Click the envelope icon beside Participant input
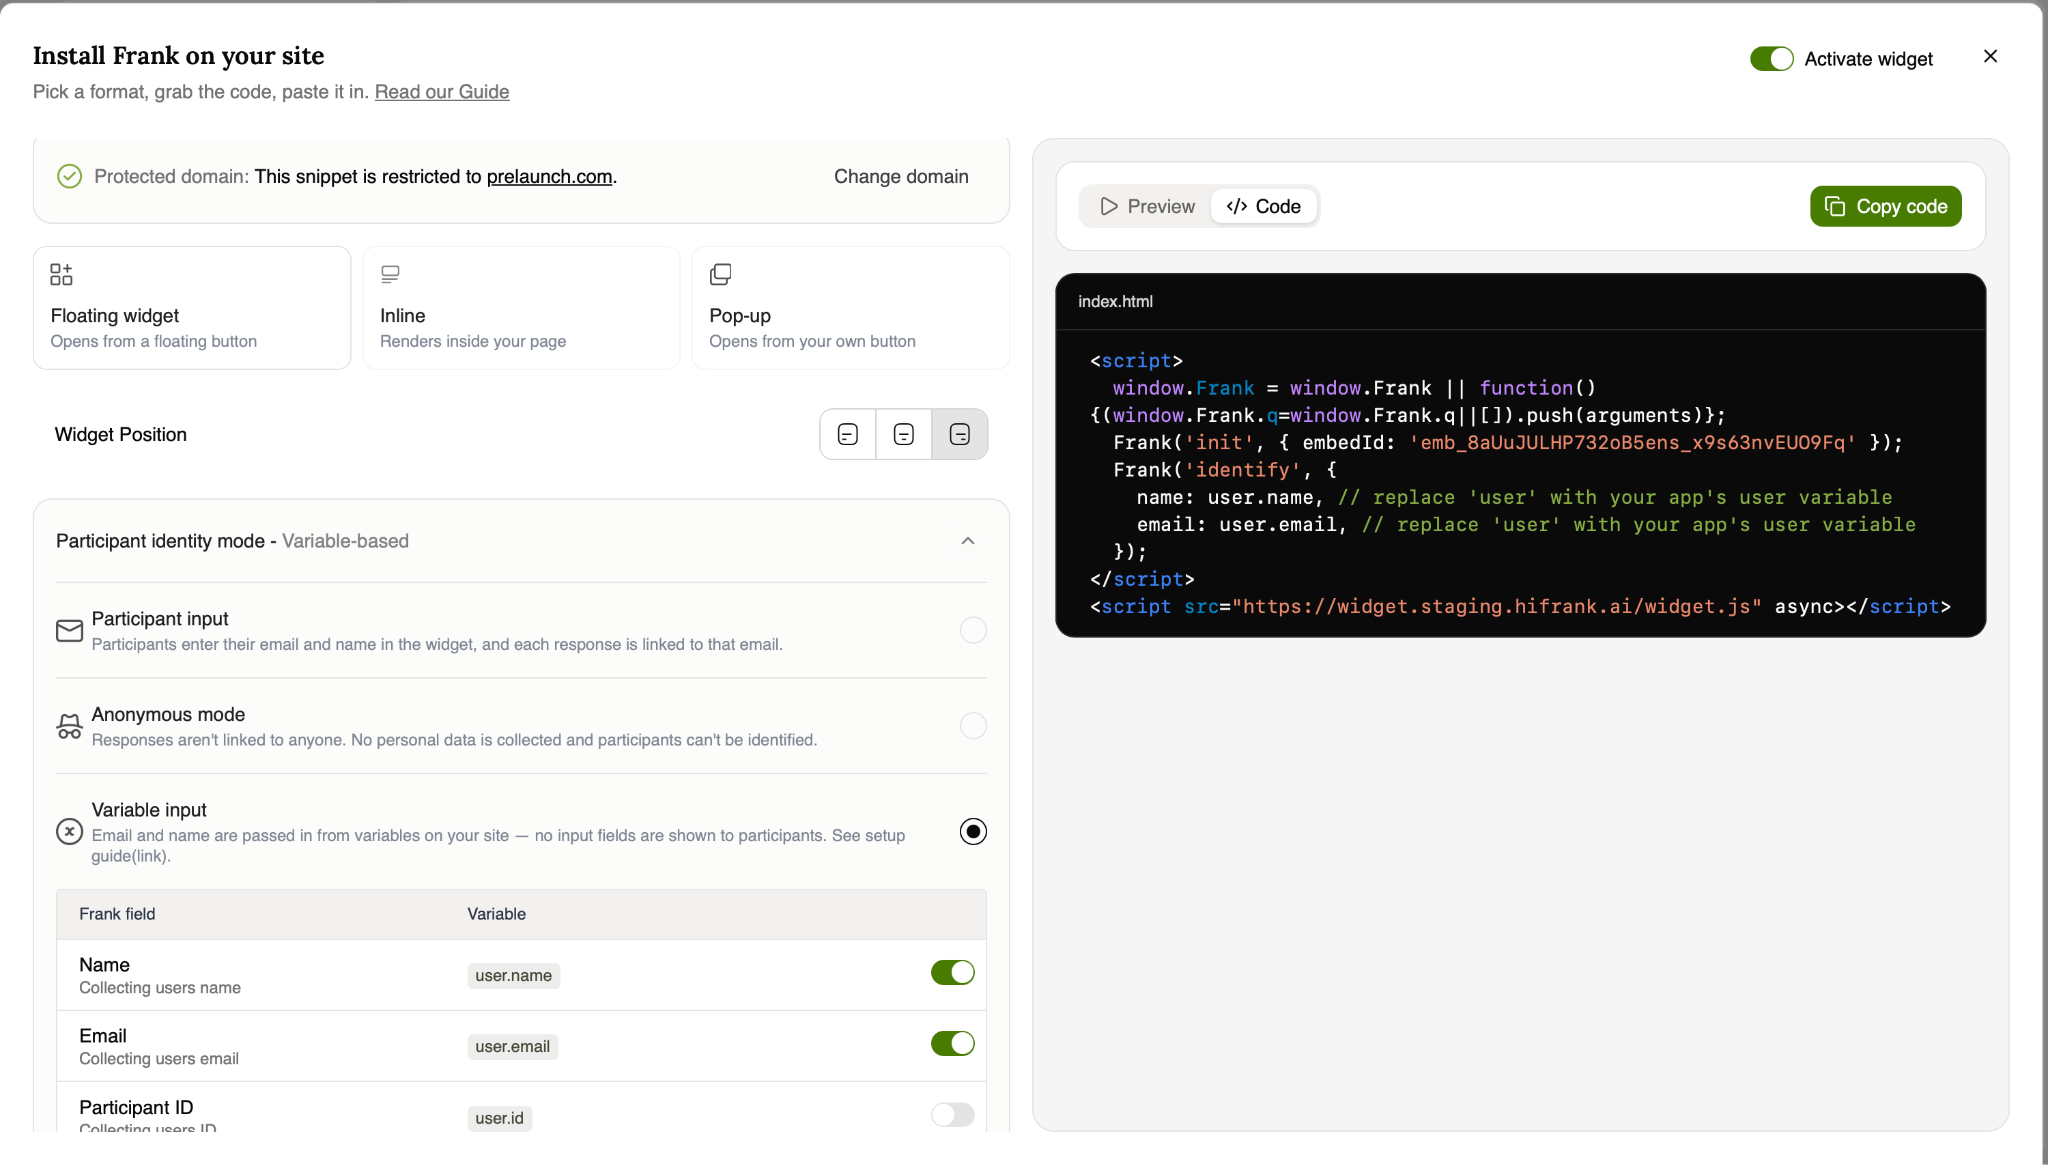Viewport: 2048px width, 1165px height. [69, 631]
